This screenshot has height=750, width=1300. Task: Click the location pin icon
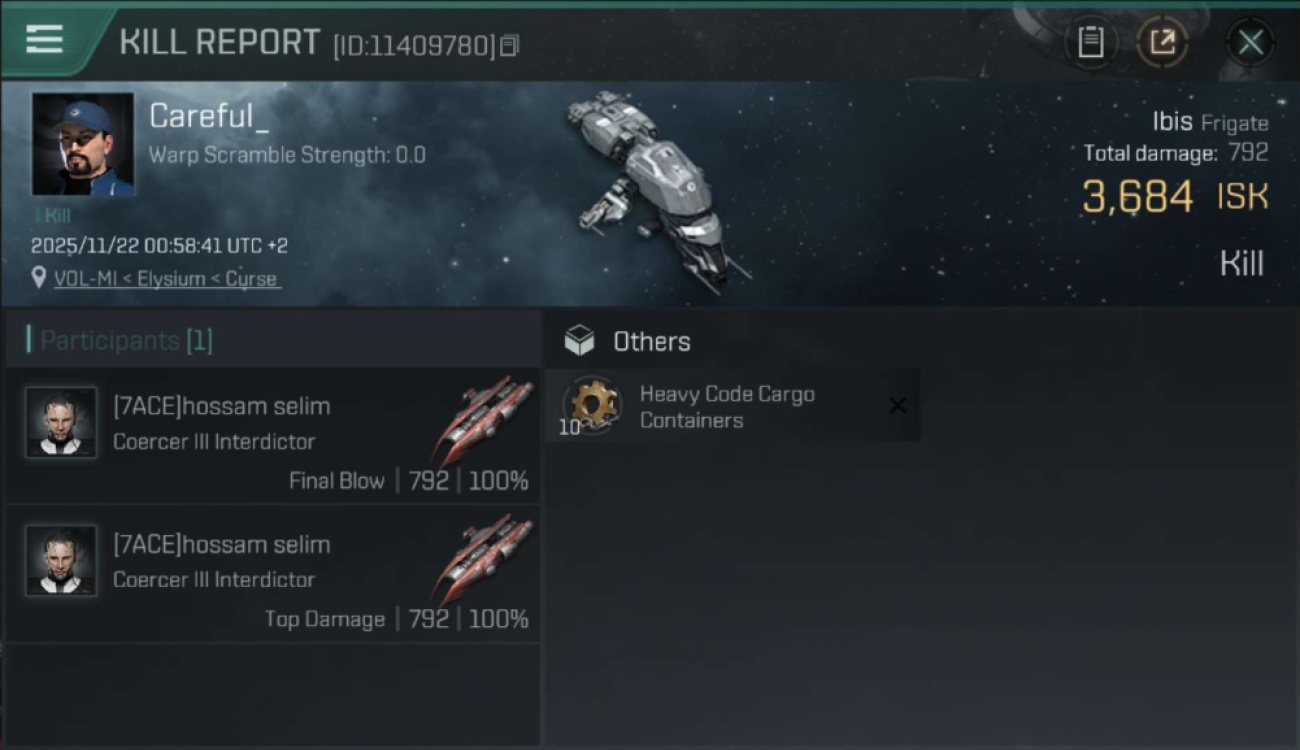click(39, 278)
